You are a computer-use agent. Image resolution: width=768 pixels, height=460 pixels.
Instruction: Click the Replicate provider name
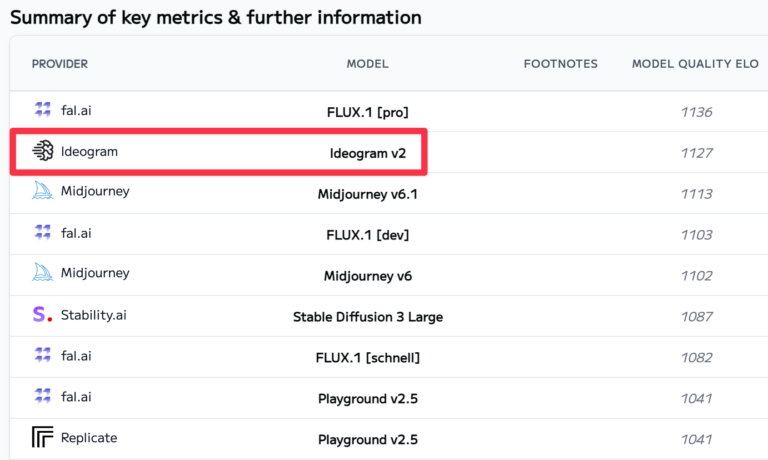click(88, 438)
